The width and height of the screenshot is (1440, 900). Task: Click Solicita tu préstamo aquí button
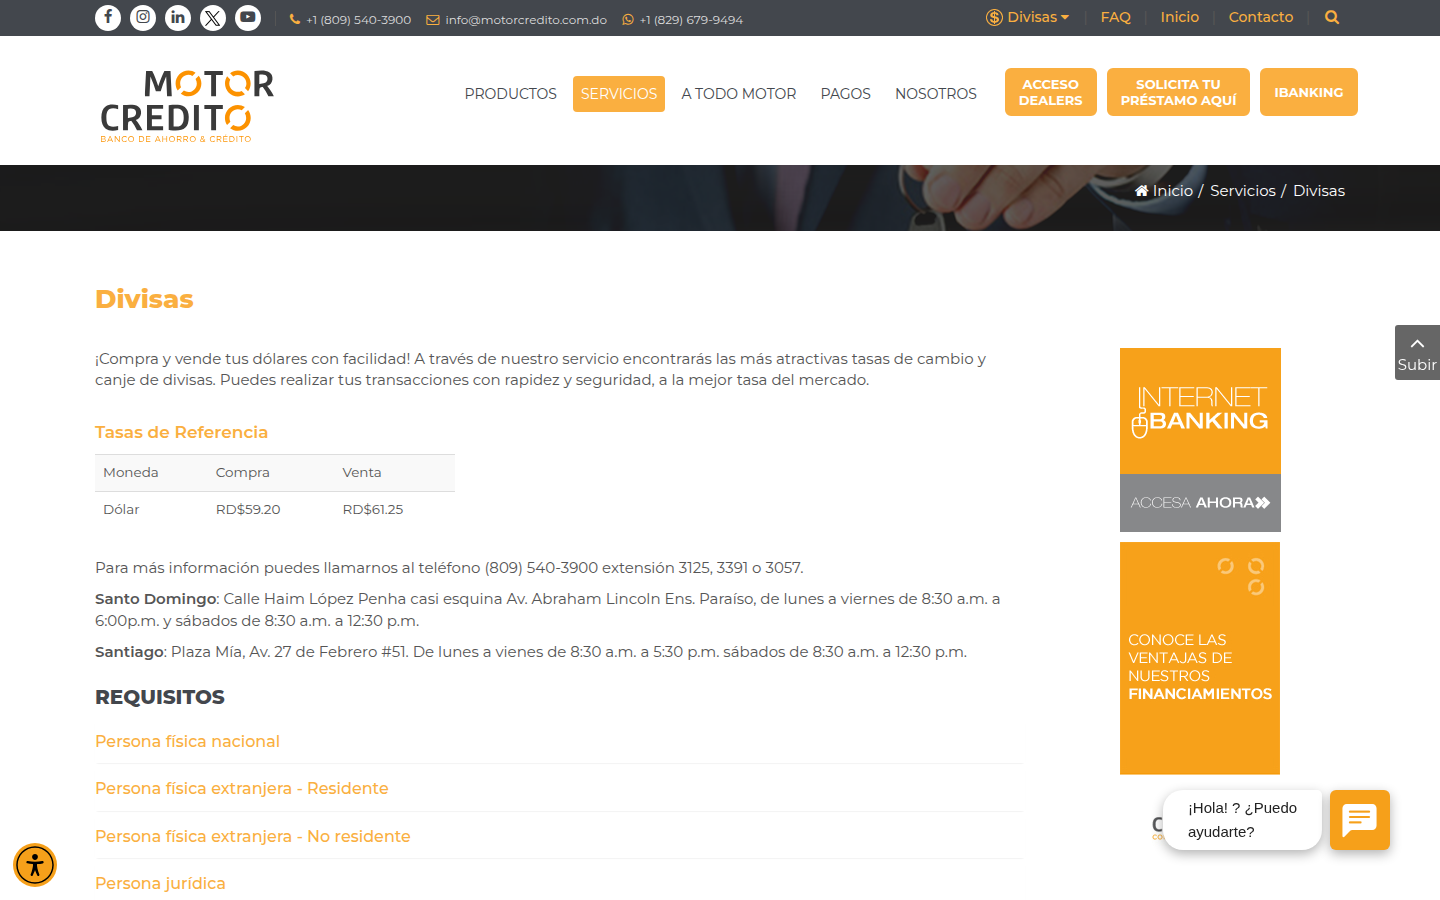point(1178,92)
